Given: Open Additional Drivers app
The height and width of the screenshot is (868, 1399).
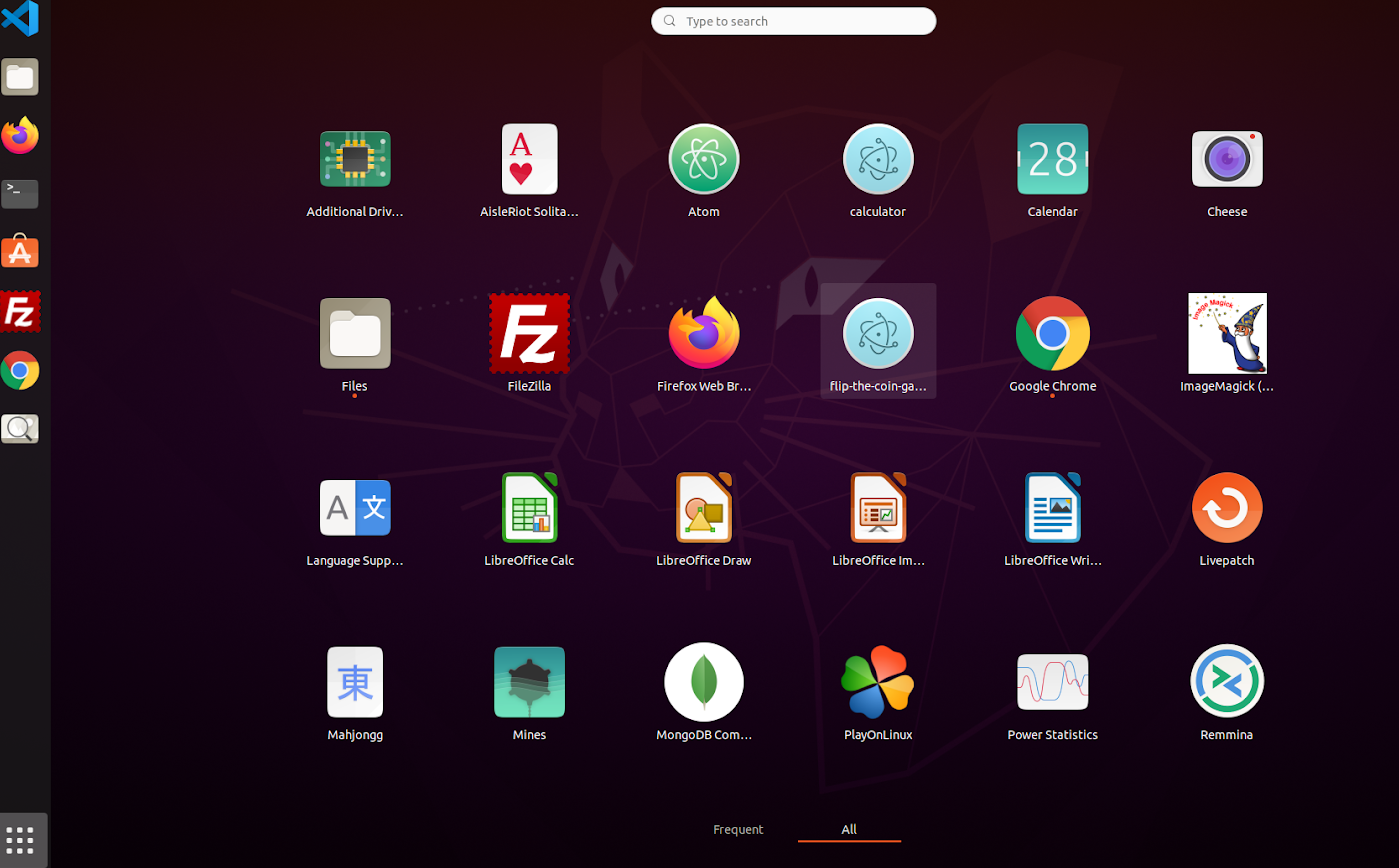Looking at the screenshot, I should [355, 159].
